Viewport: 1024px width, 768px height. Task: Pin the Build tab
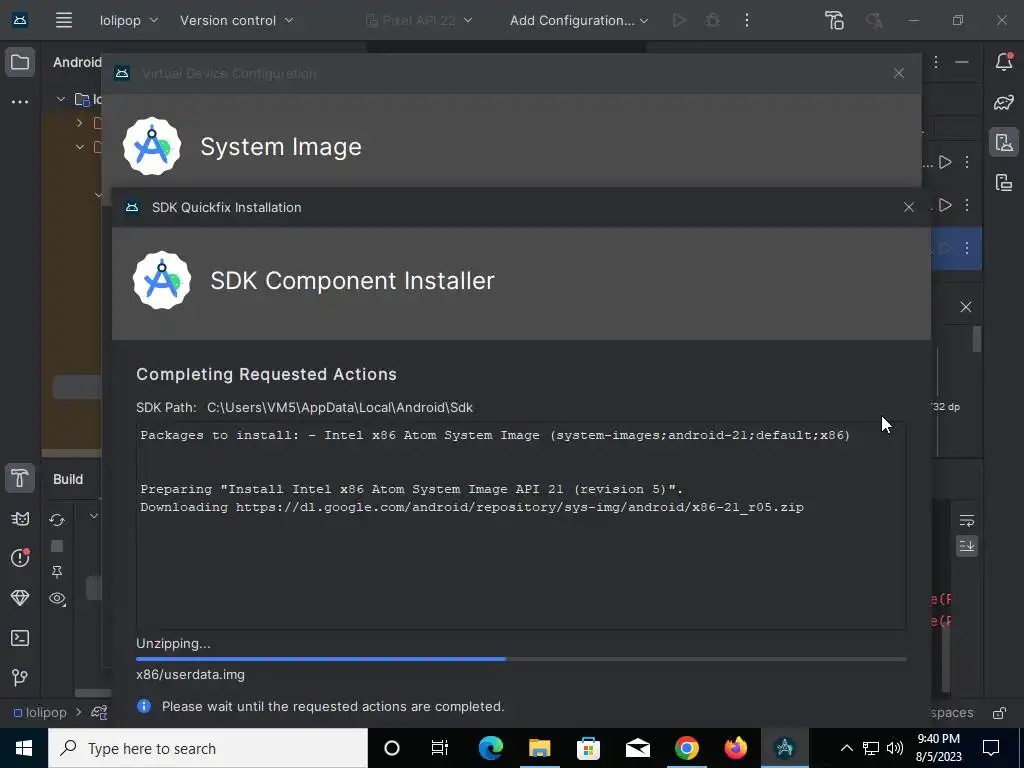pyautogui.click(x=57, y=572)
